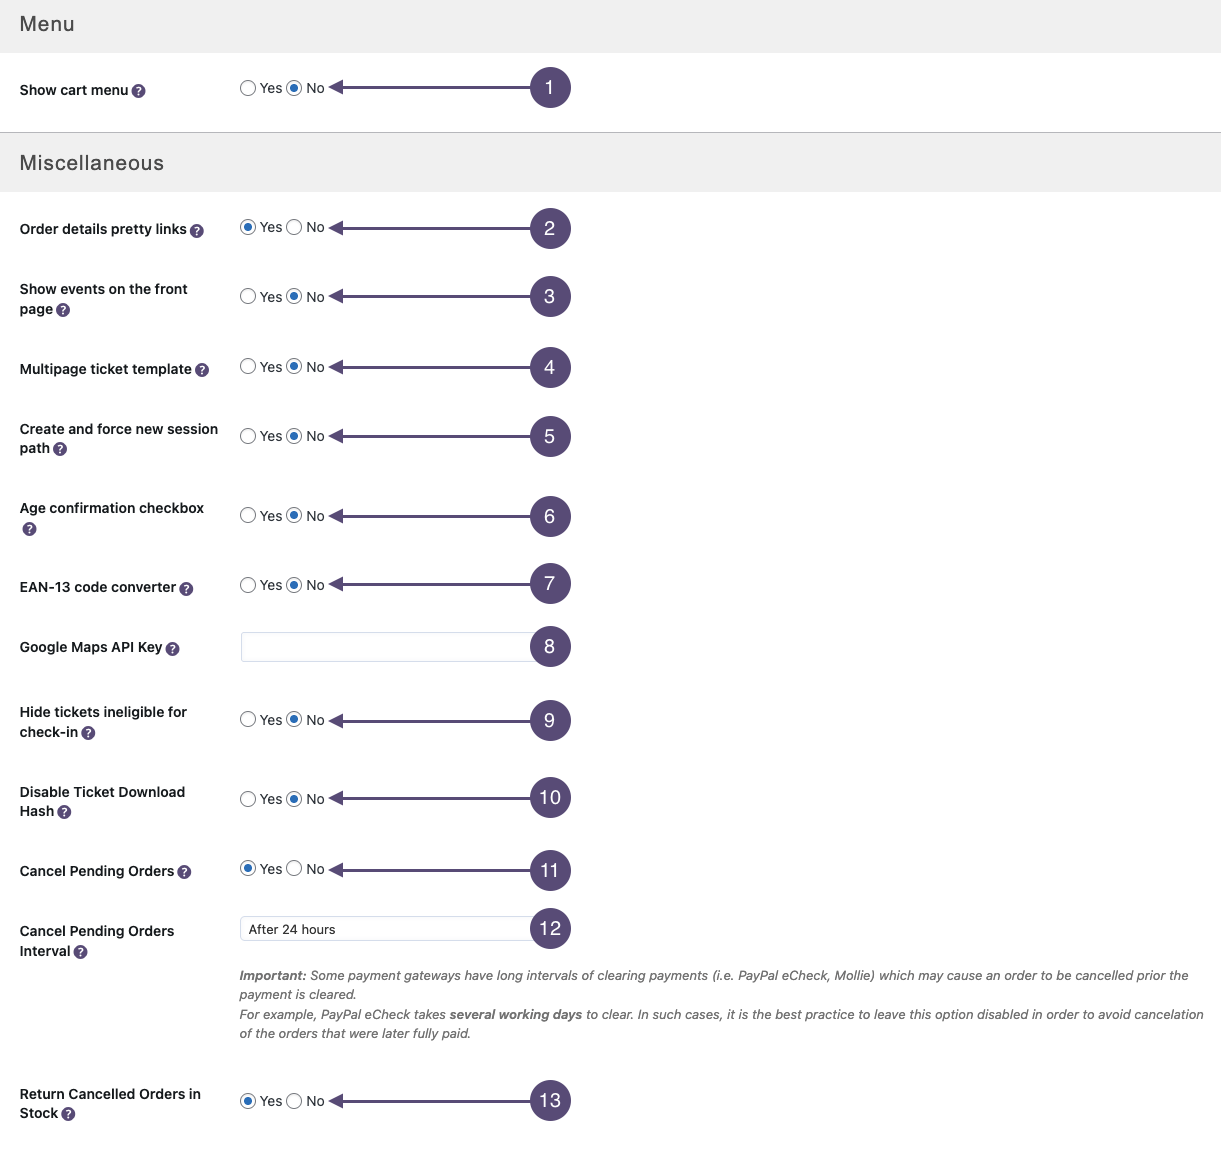Click help icon next to Show cart menu
The width and height of the screenshot is (1221, 1152).
139,91
